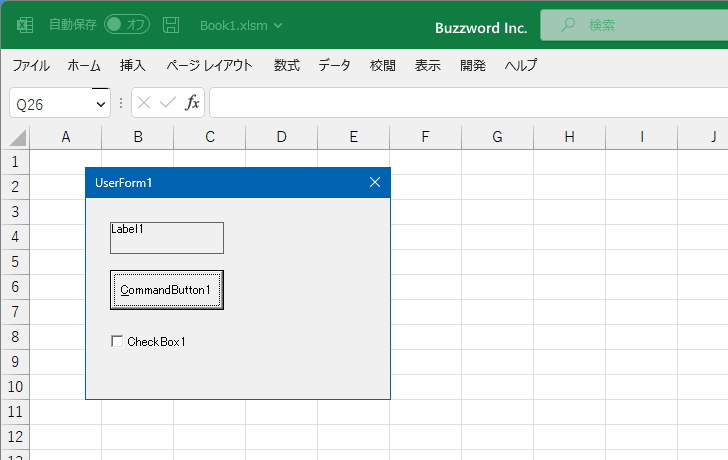Switch to the 校閲 ribbon tab
Image resolution: width=728 pixels, height=460 pixels.
click(383, 65)
